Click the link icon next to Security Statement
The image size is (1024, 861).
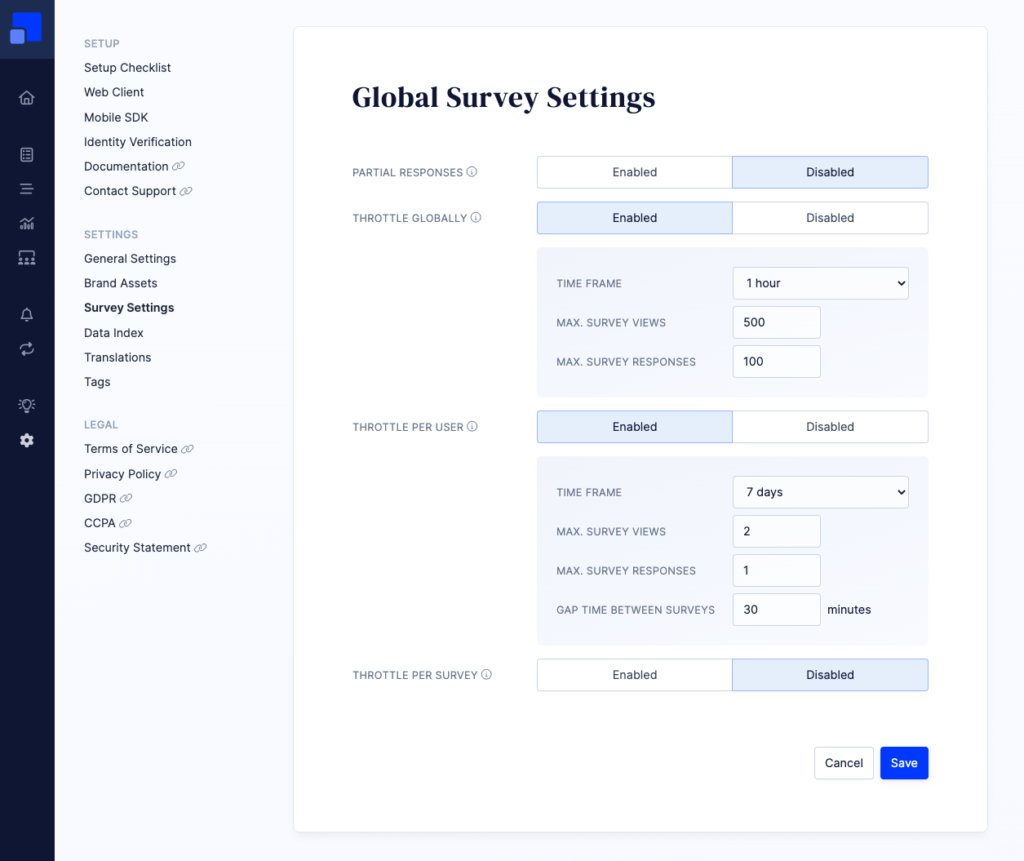click(200, 548)
